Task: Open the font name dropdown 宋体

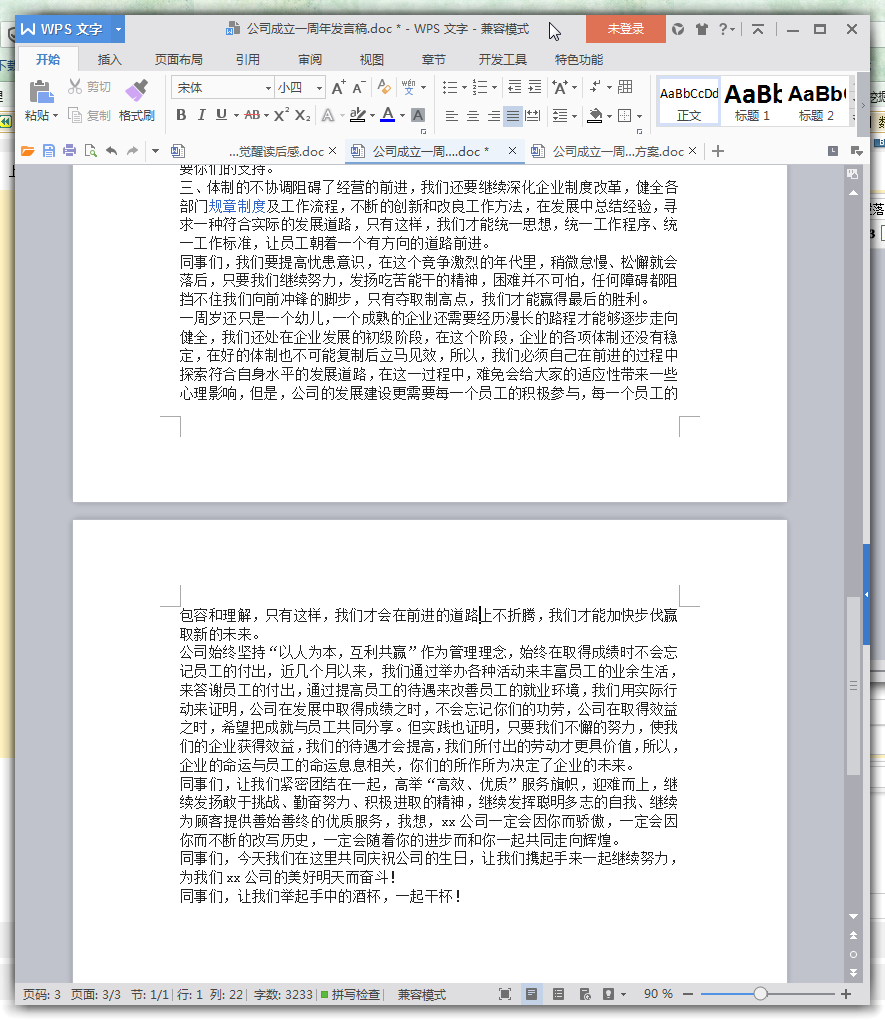Action: 267,88
